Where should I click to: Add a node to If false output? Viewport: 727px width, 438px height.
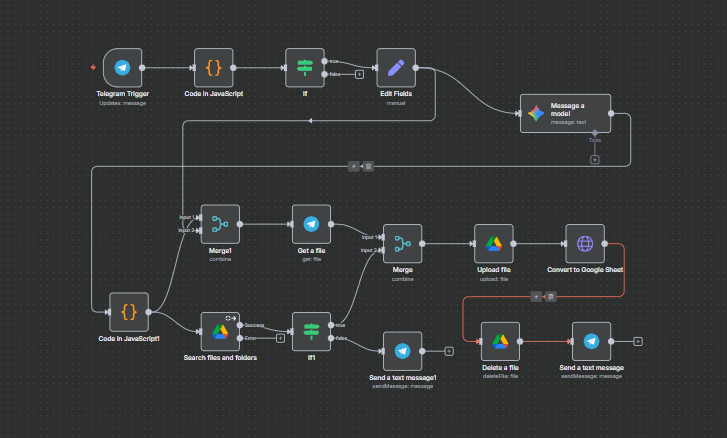pyautogui.click(x=359, y=74)
